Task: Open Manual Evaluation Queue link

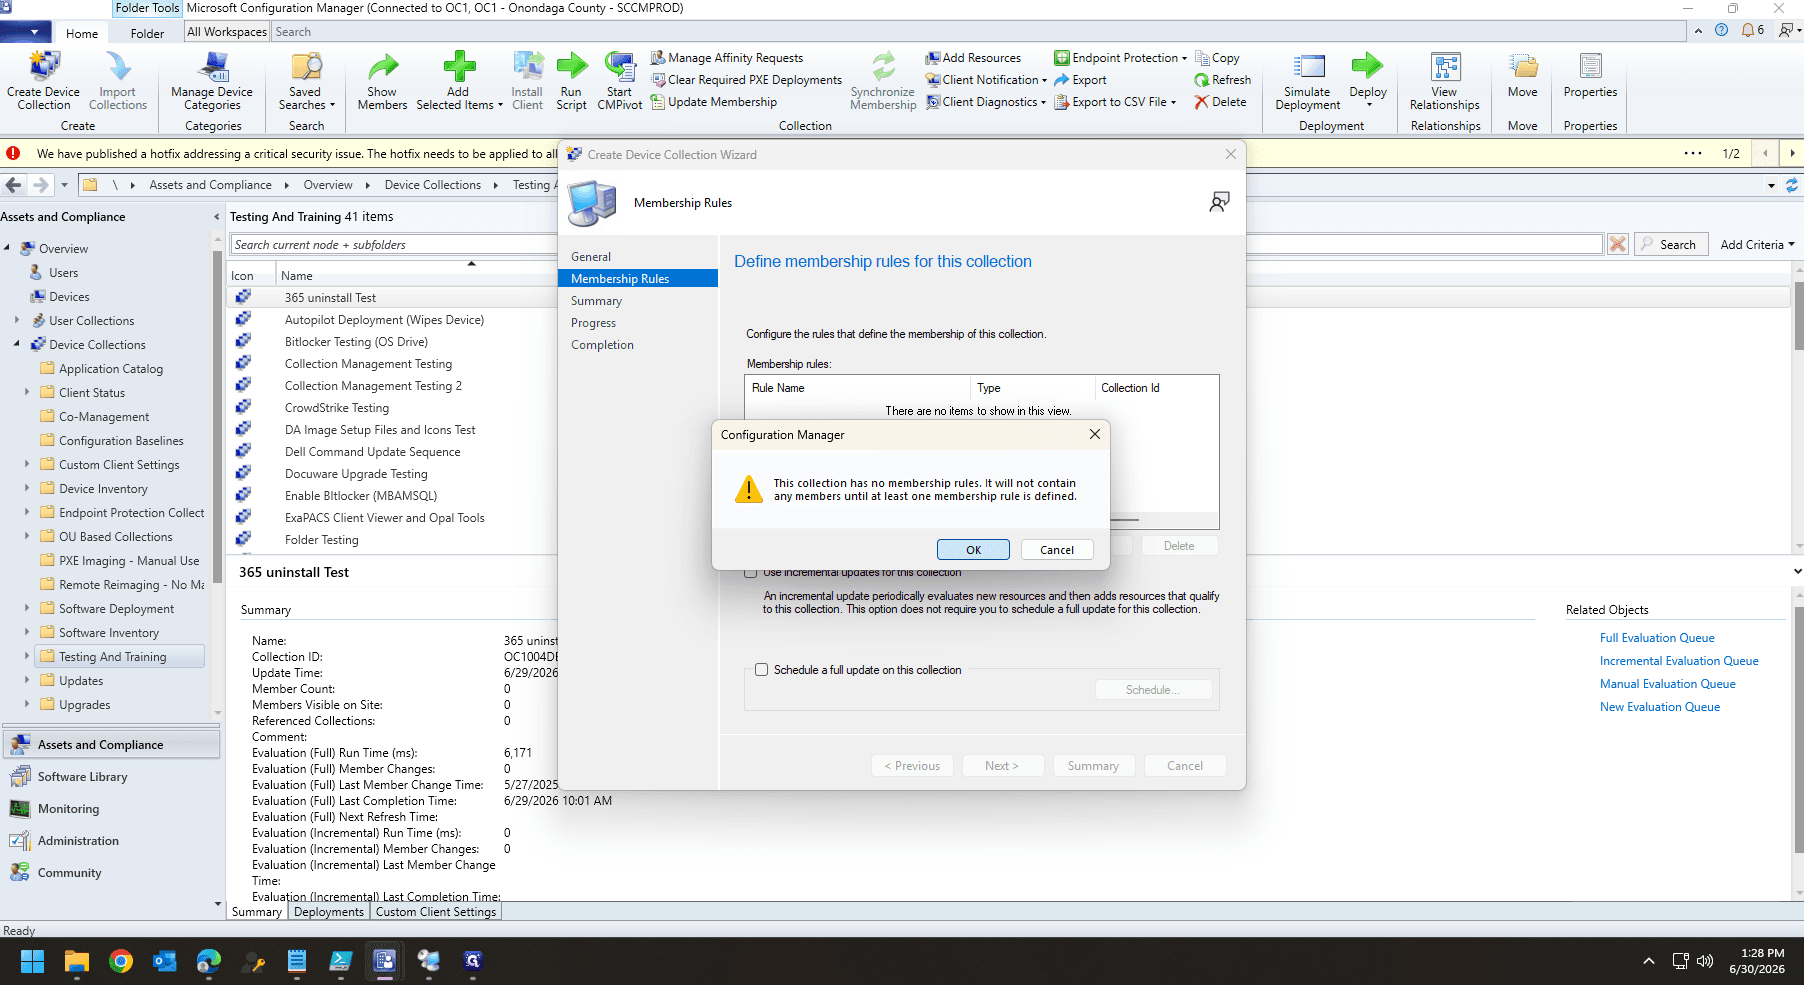Action: tap(1667, 684)
